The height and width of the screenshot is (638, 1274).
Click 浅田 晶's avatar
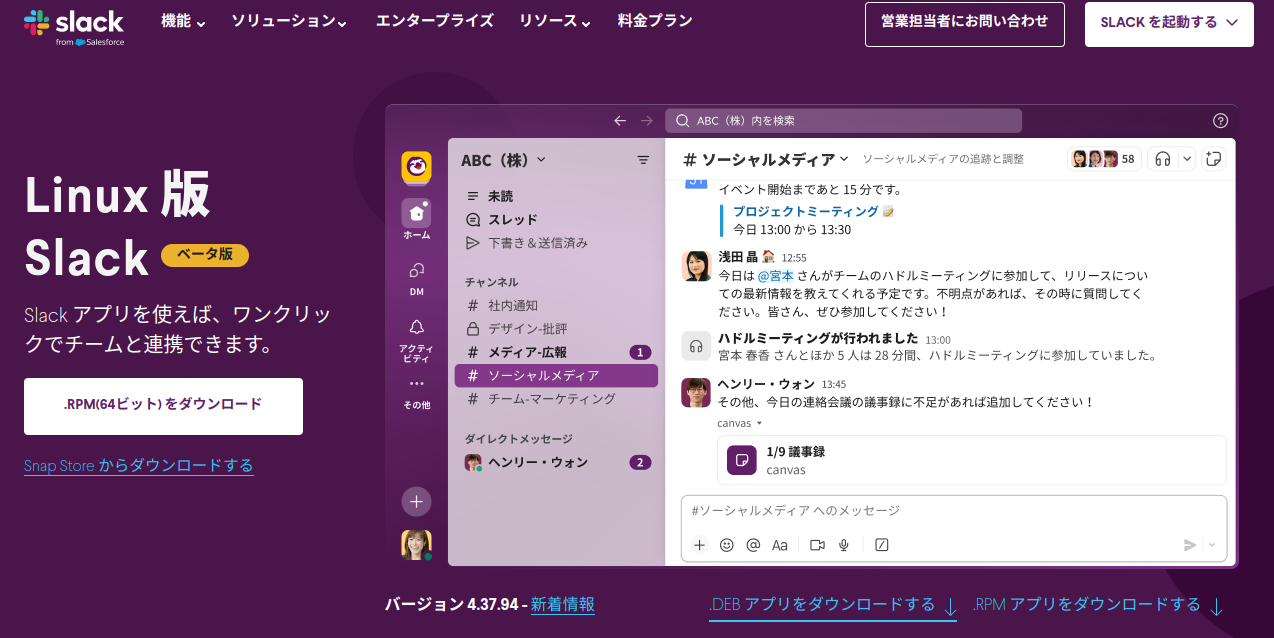(x=696, y=265)
